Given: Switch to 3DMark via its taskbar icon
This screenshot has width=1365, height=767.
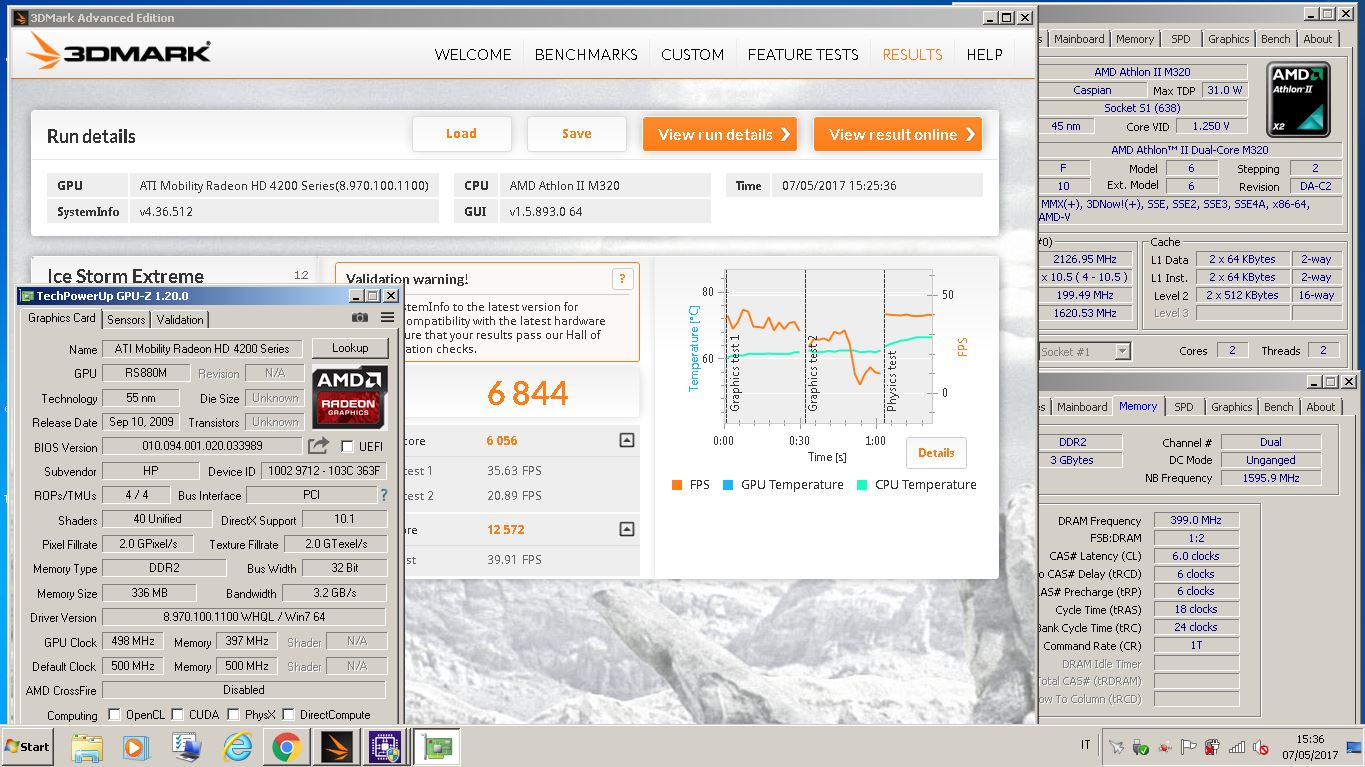Looking at the screenshot, I should pyautogui.click(x=336, y=747).
